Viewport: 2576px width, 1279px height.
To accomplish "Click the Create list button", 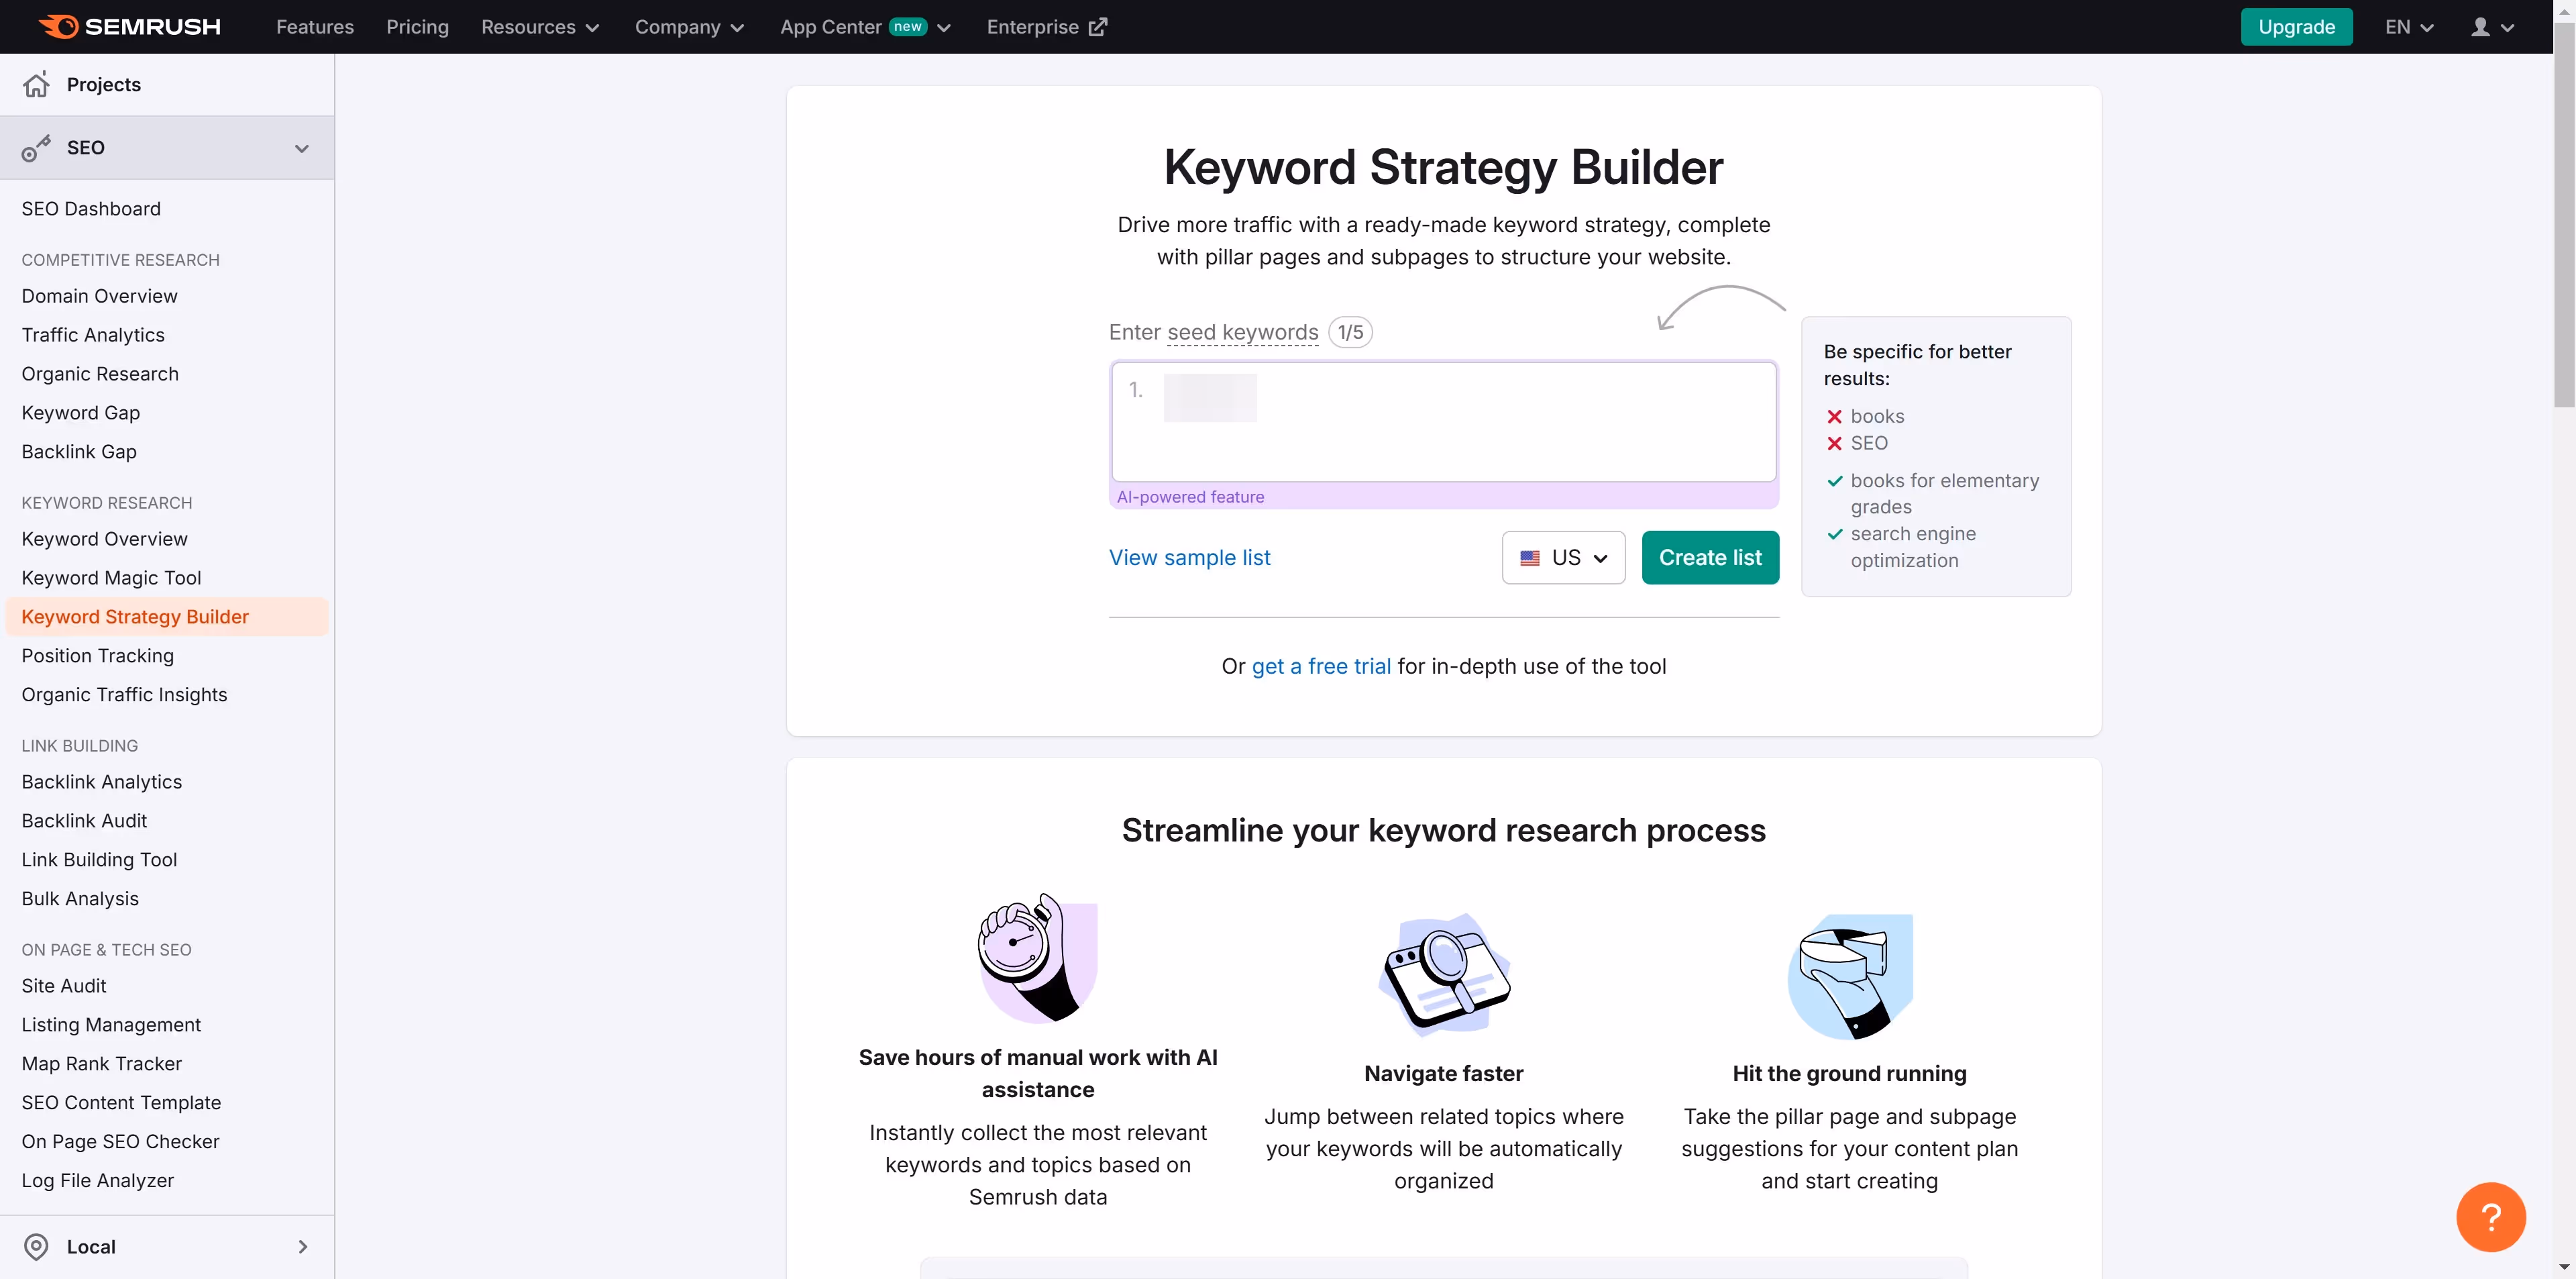I will point(1710,557).
